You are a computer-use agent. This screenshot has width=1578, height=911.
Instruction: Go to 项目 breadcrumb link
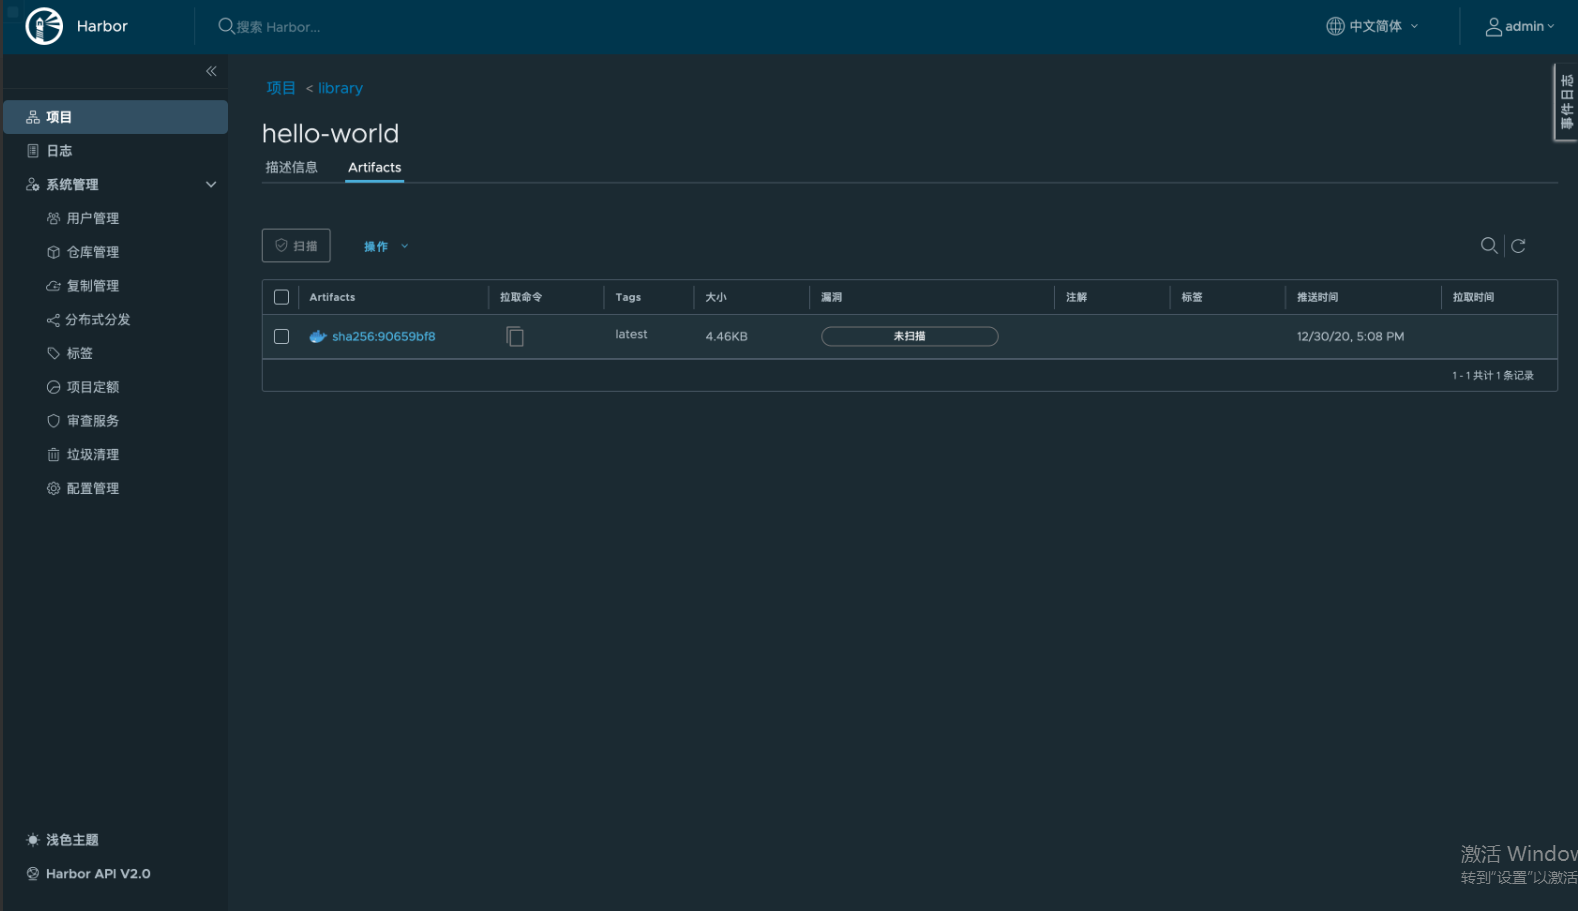281,88
